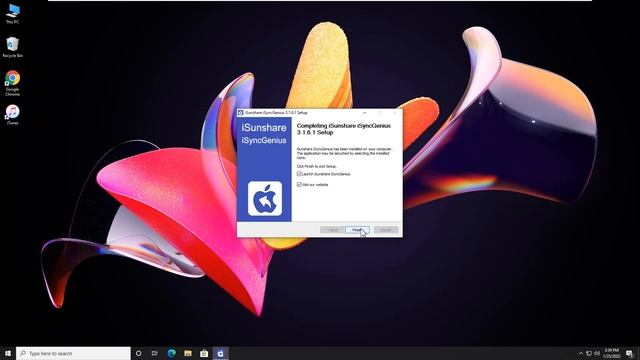Click the taskbar search box
640x360 pixels.
click(x=73, y=353)
